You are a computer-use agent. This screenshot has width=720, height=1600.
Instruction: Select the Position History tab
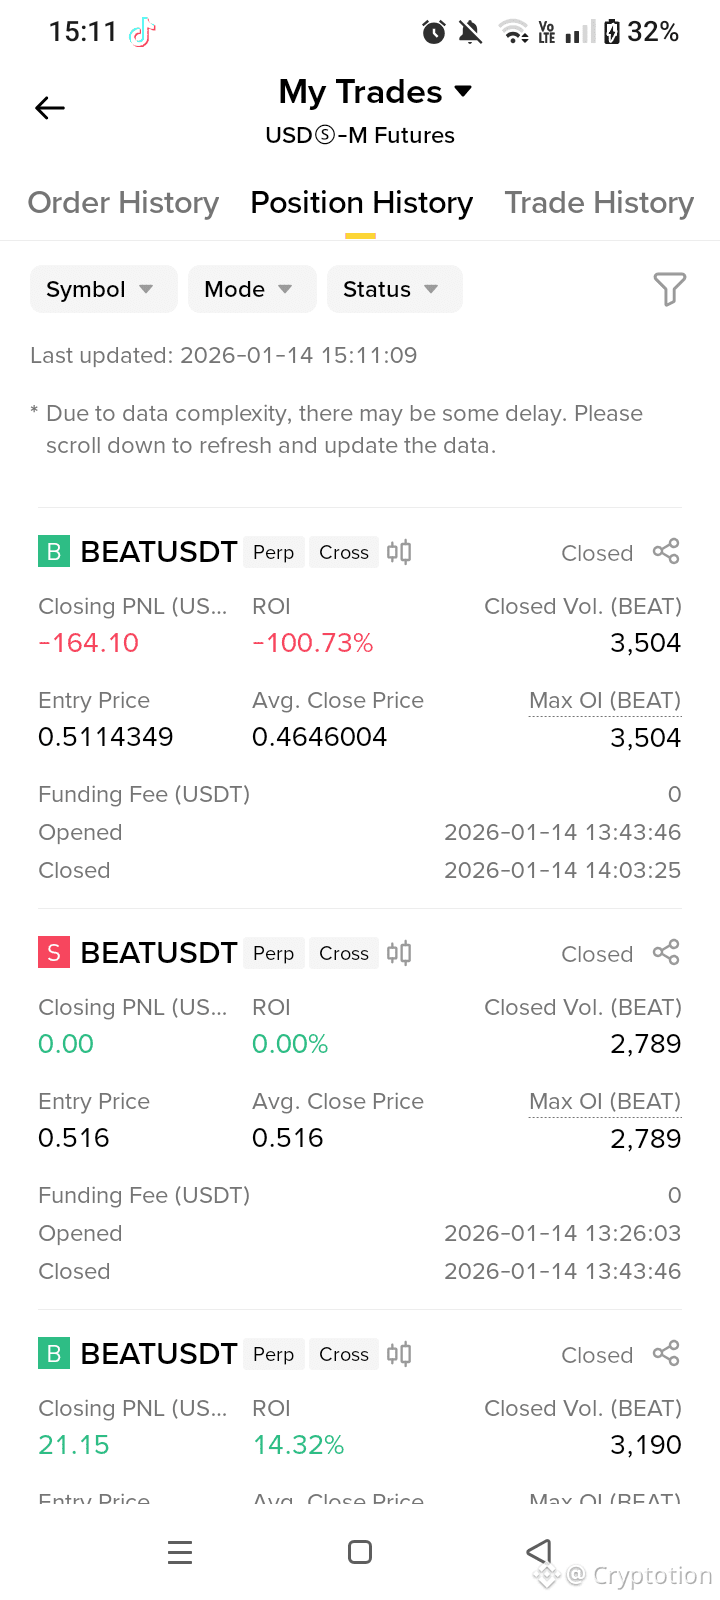click(x=361, y=203)
